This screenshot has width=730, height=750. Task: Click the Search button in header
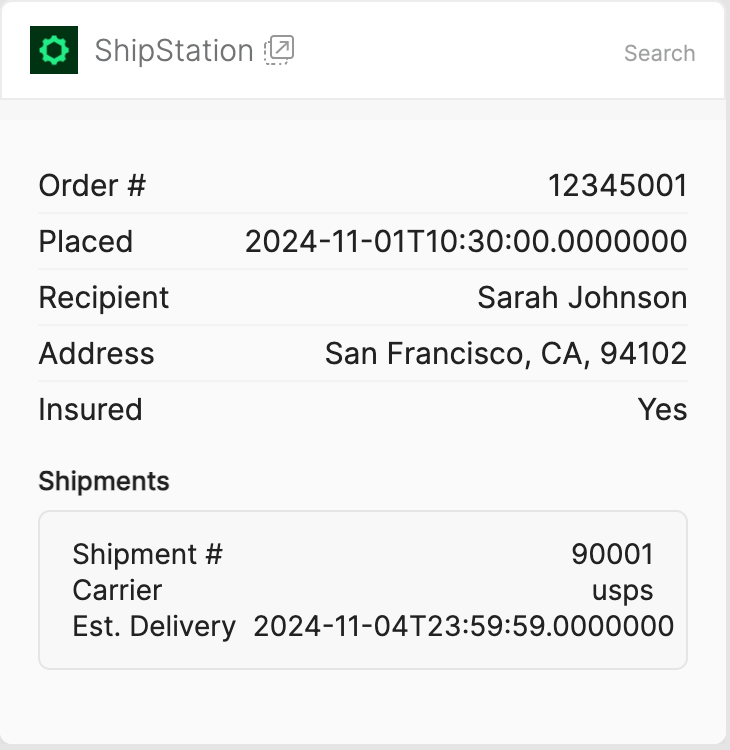pos(659,53)
